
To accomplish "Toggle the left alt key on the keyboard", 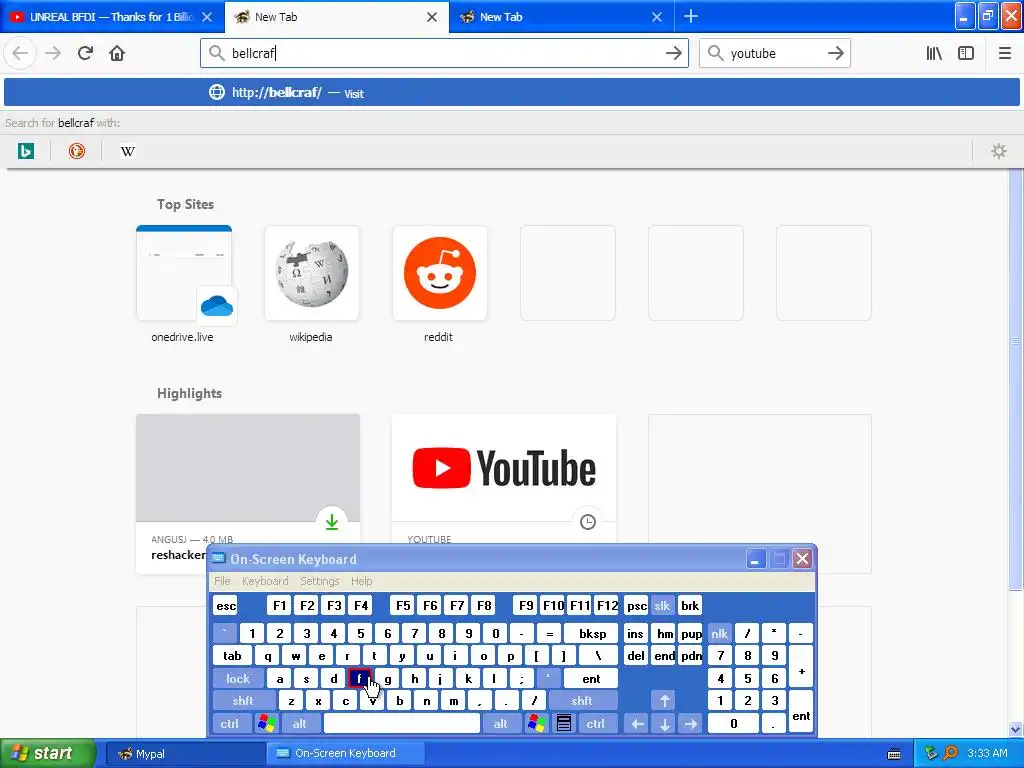I will point(300,724).
